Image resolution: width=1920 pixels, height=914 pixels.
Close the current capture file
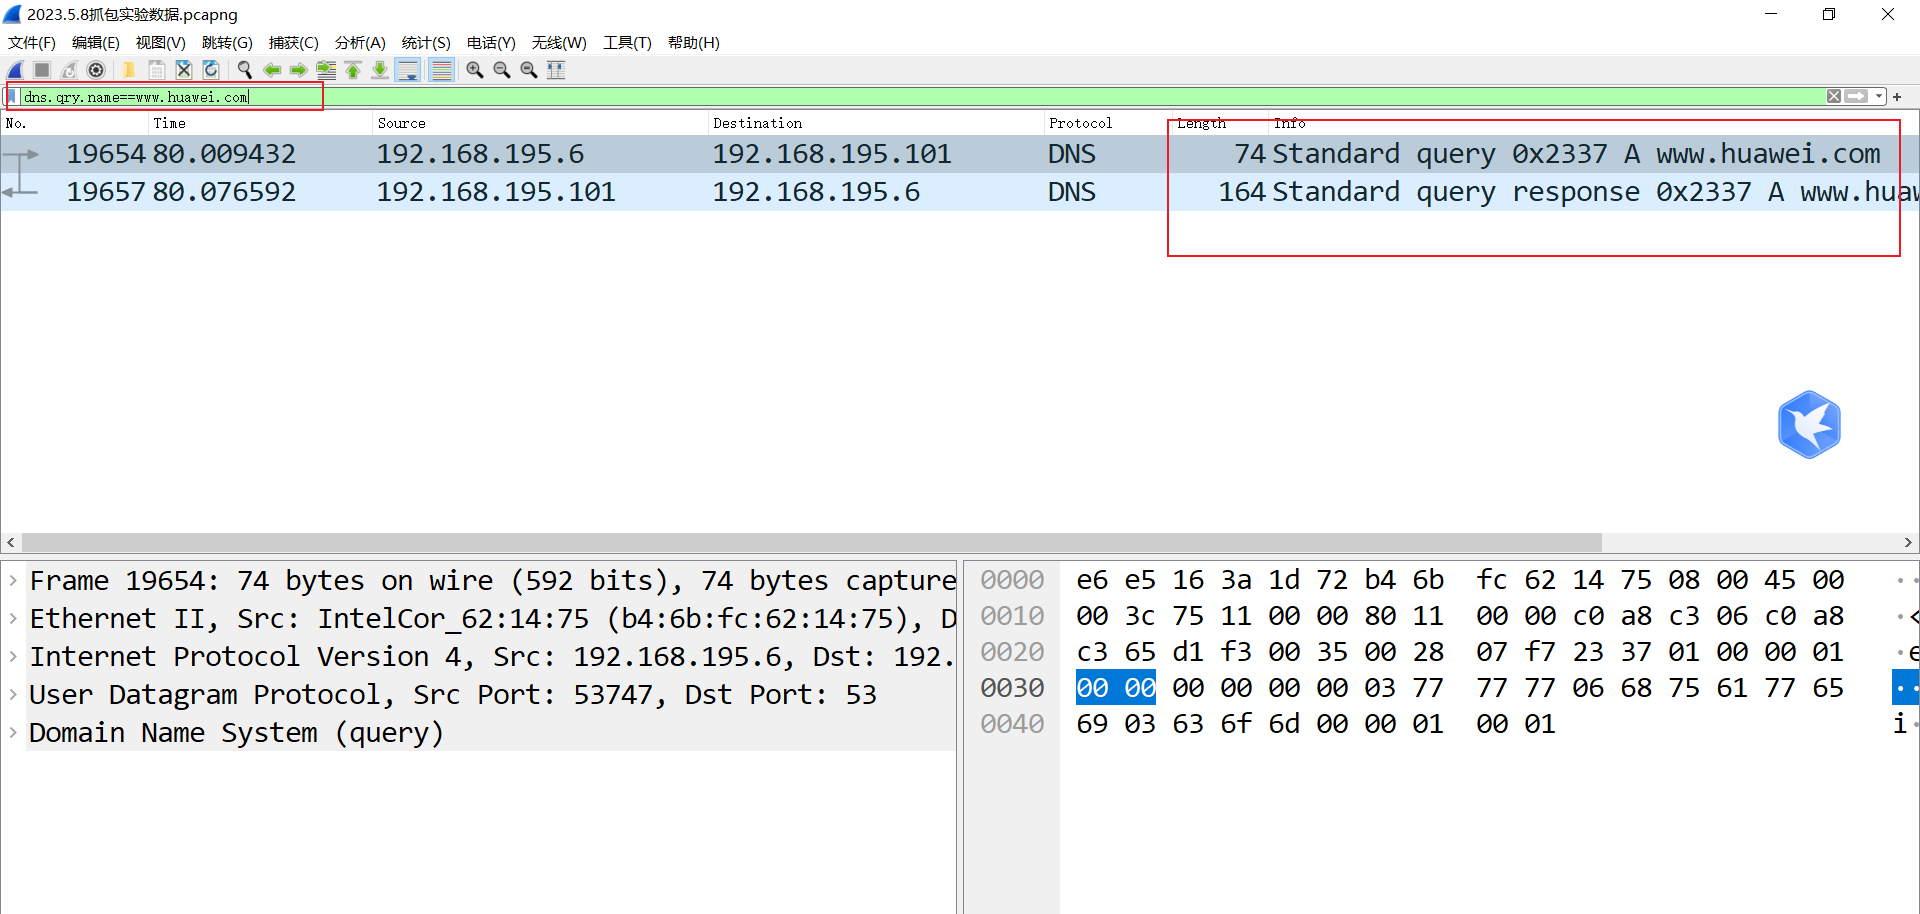click(x=184, y=70)
